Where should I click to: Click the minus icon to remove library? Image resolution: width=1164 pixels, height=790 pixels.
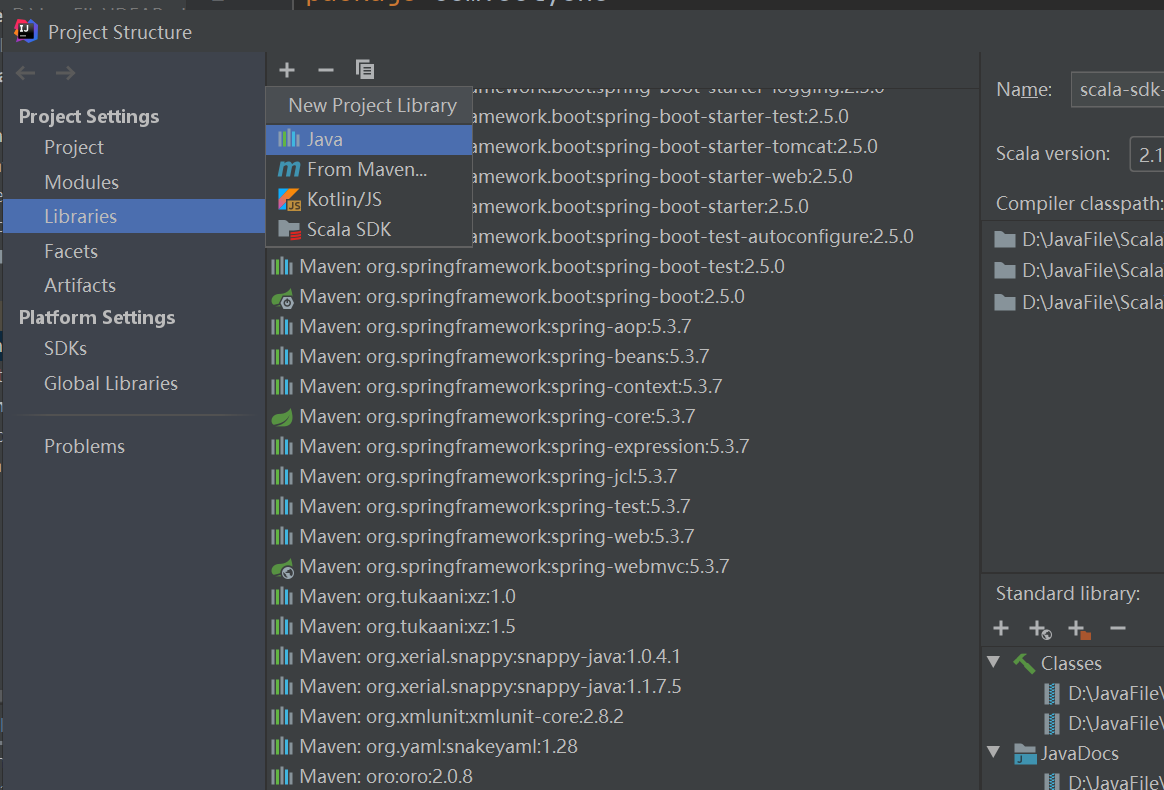click(x=325, y=70)
